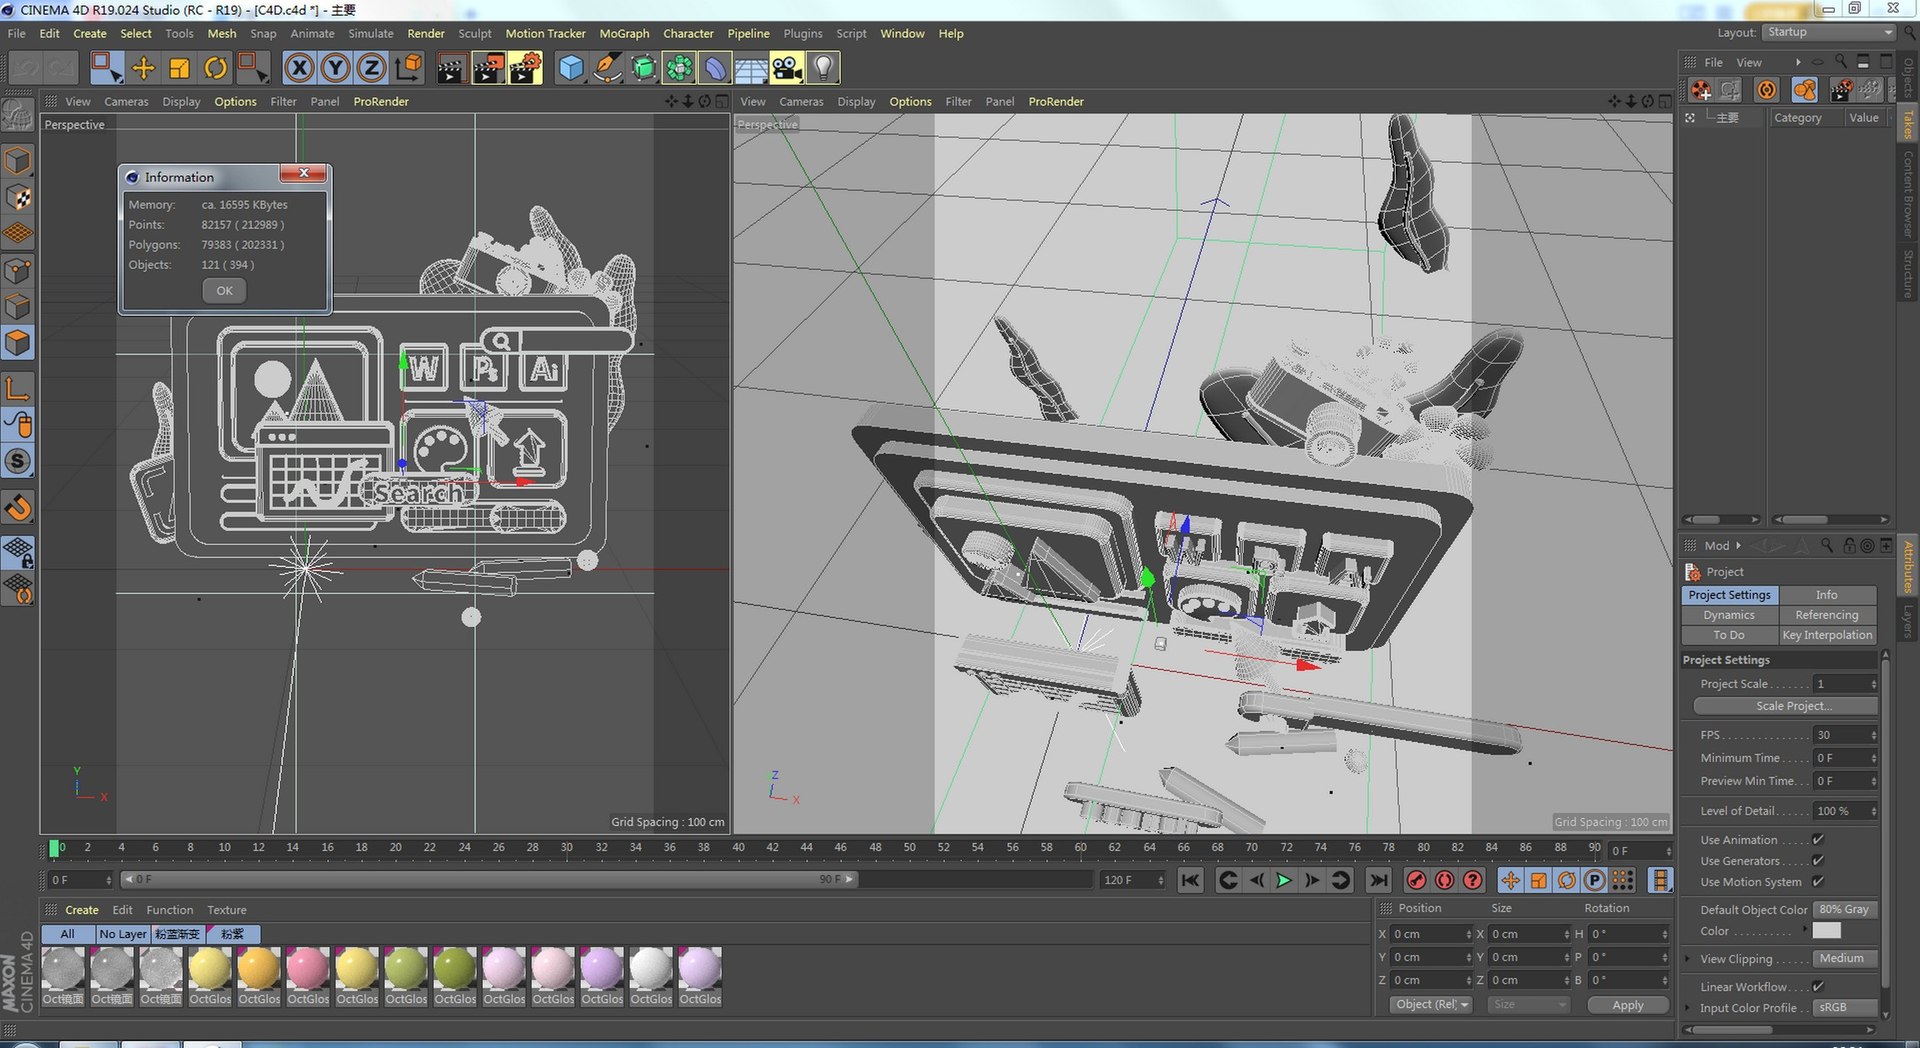
Task: Toggle Z axis lock
Action: (x=371, y=68)
